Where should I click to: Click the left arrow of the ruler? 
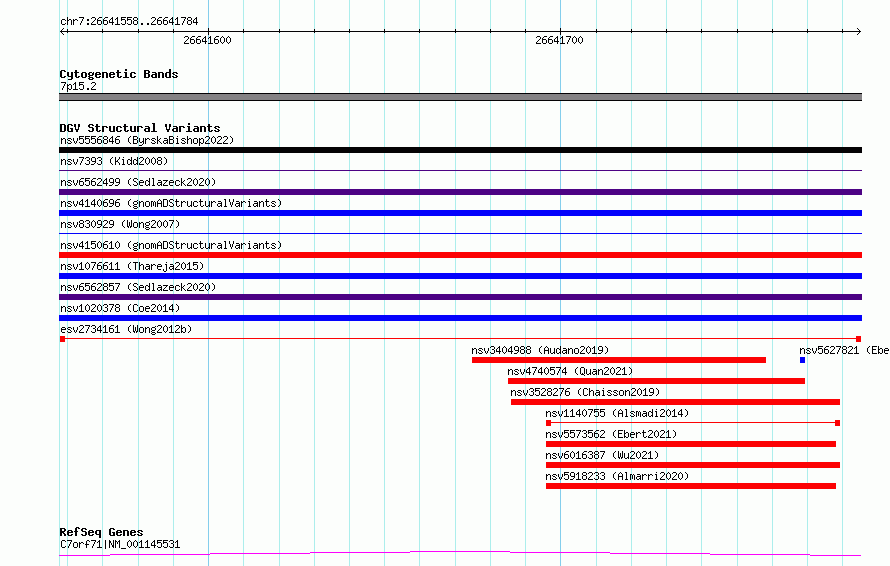coord(63,32)
